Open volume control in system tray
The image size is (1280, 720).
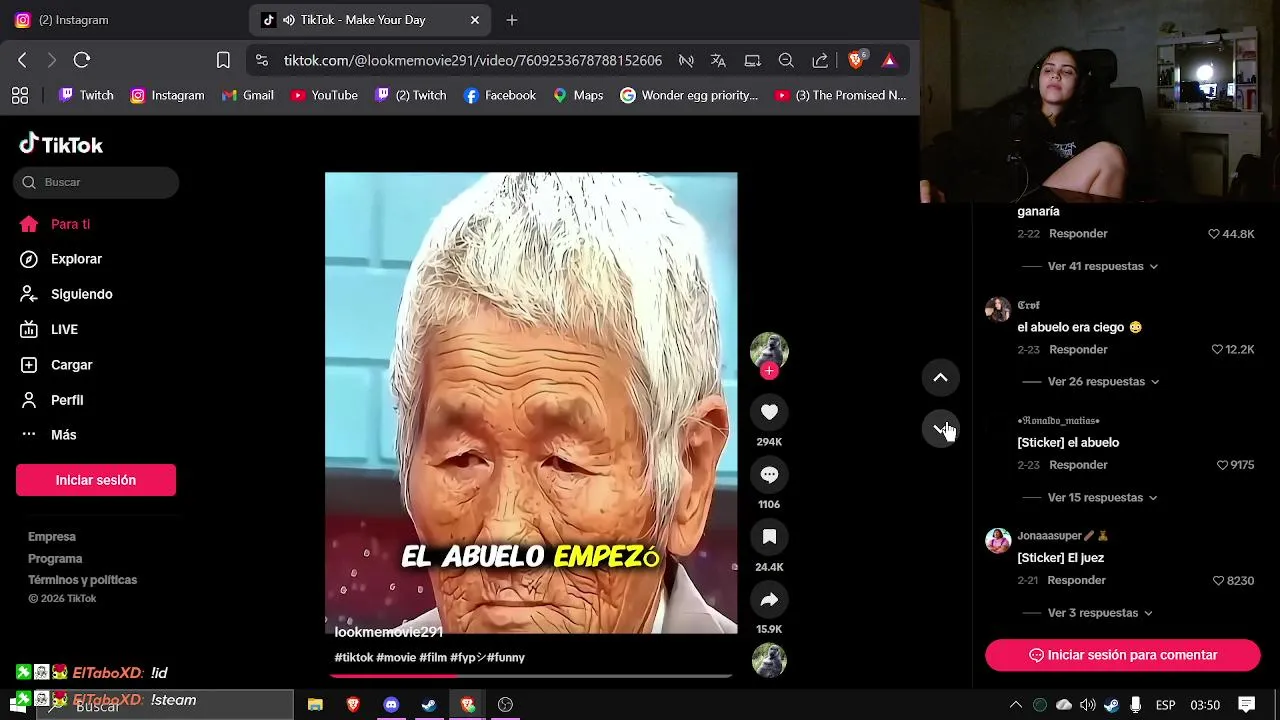coord(1088,705)
